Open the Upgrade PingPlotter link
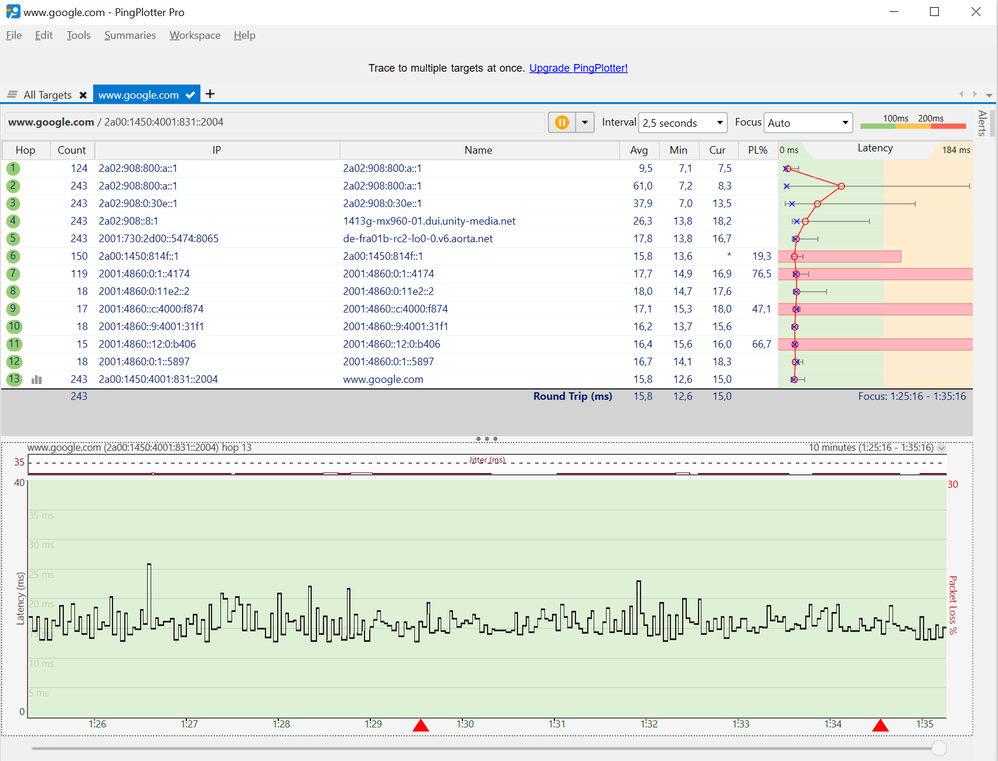Screen dimensions: 998x761 [x=578, y=68]
